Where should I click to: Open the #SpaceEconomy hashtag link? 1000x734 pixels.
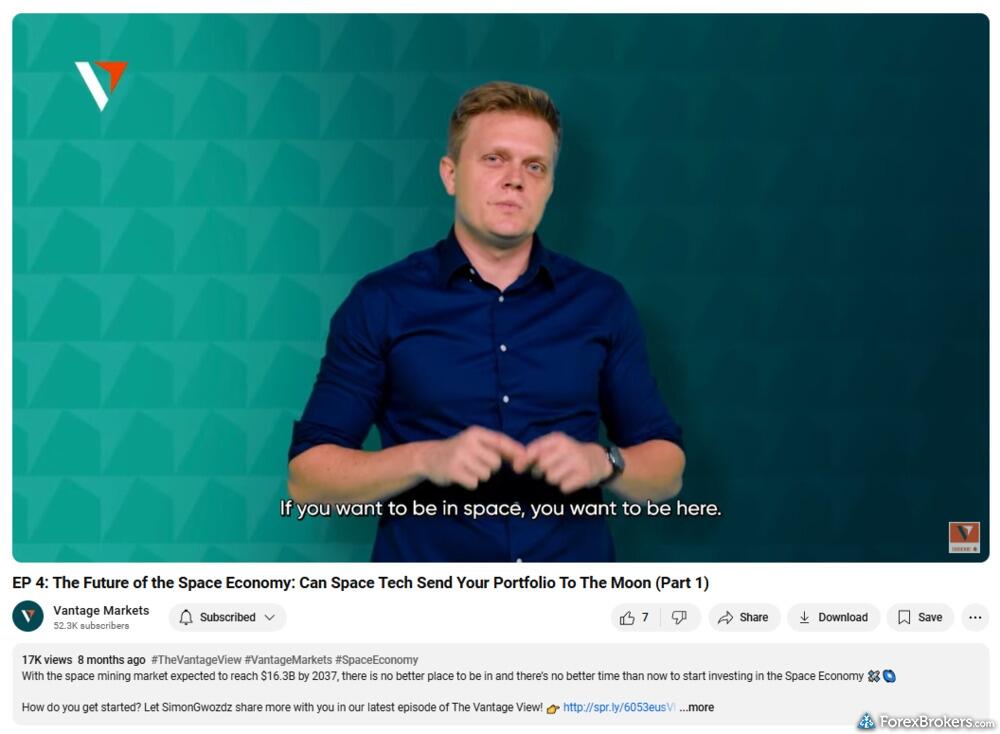pos(377,660)
